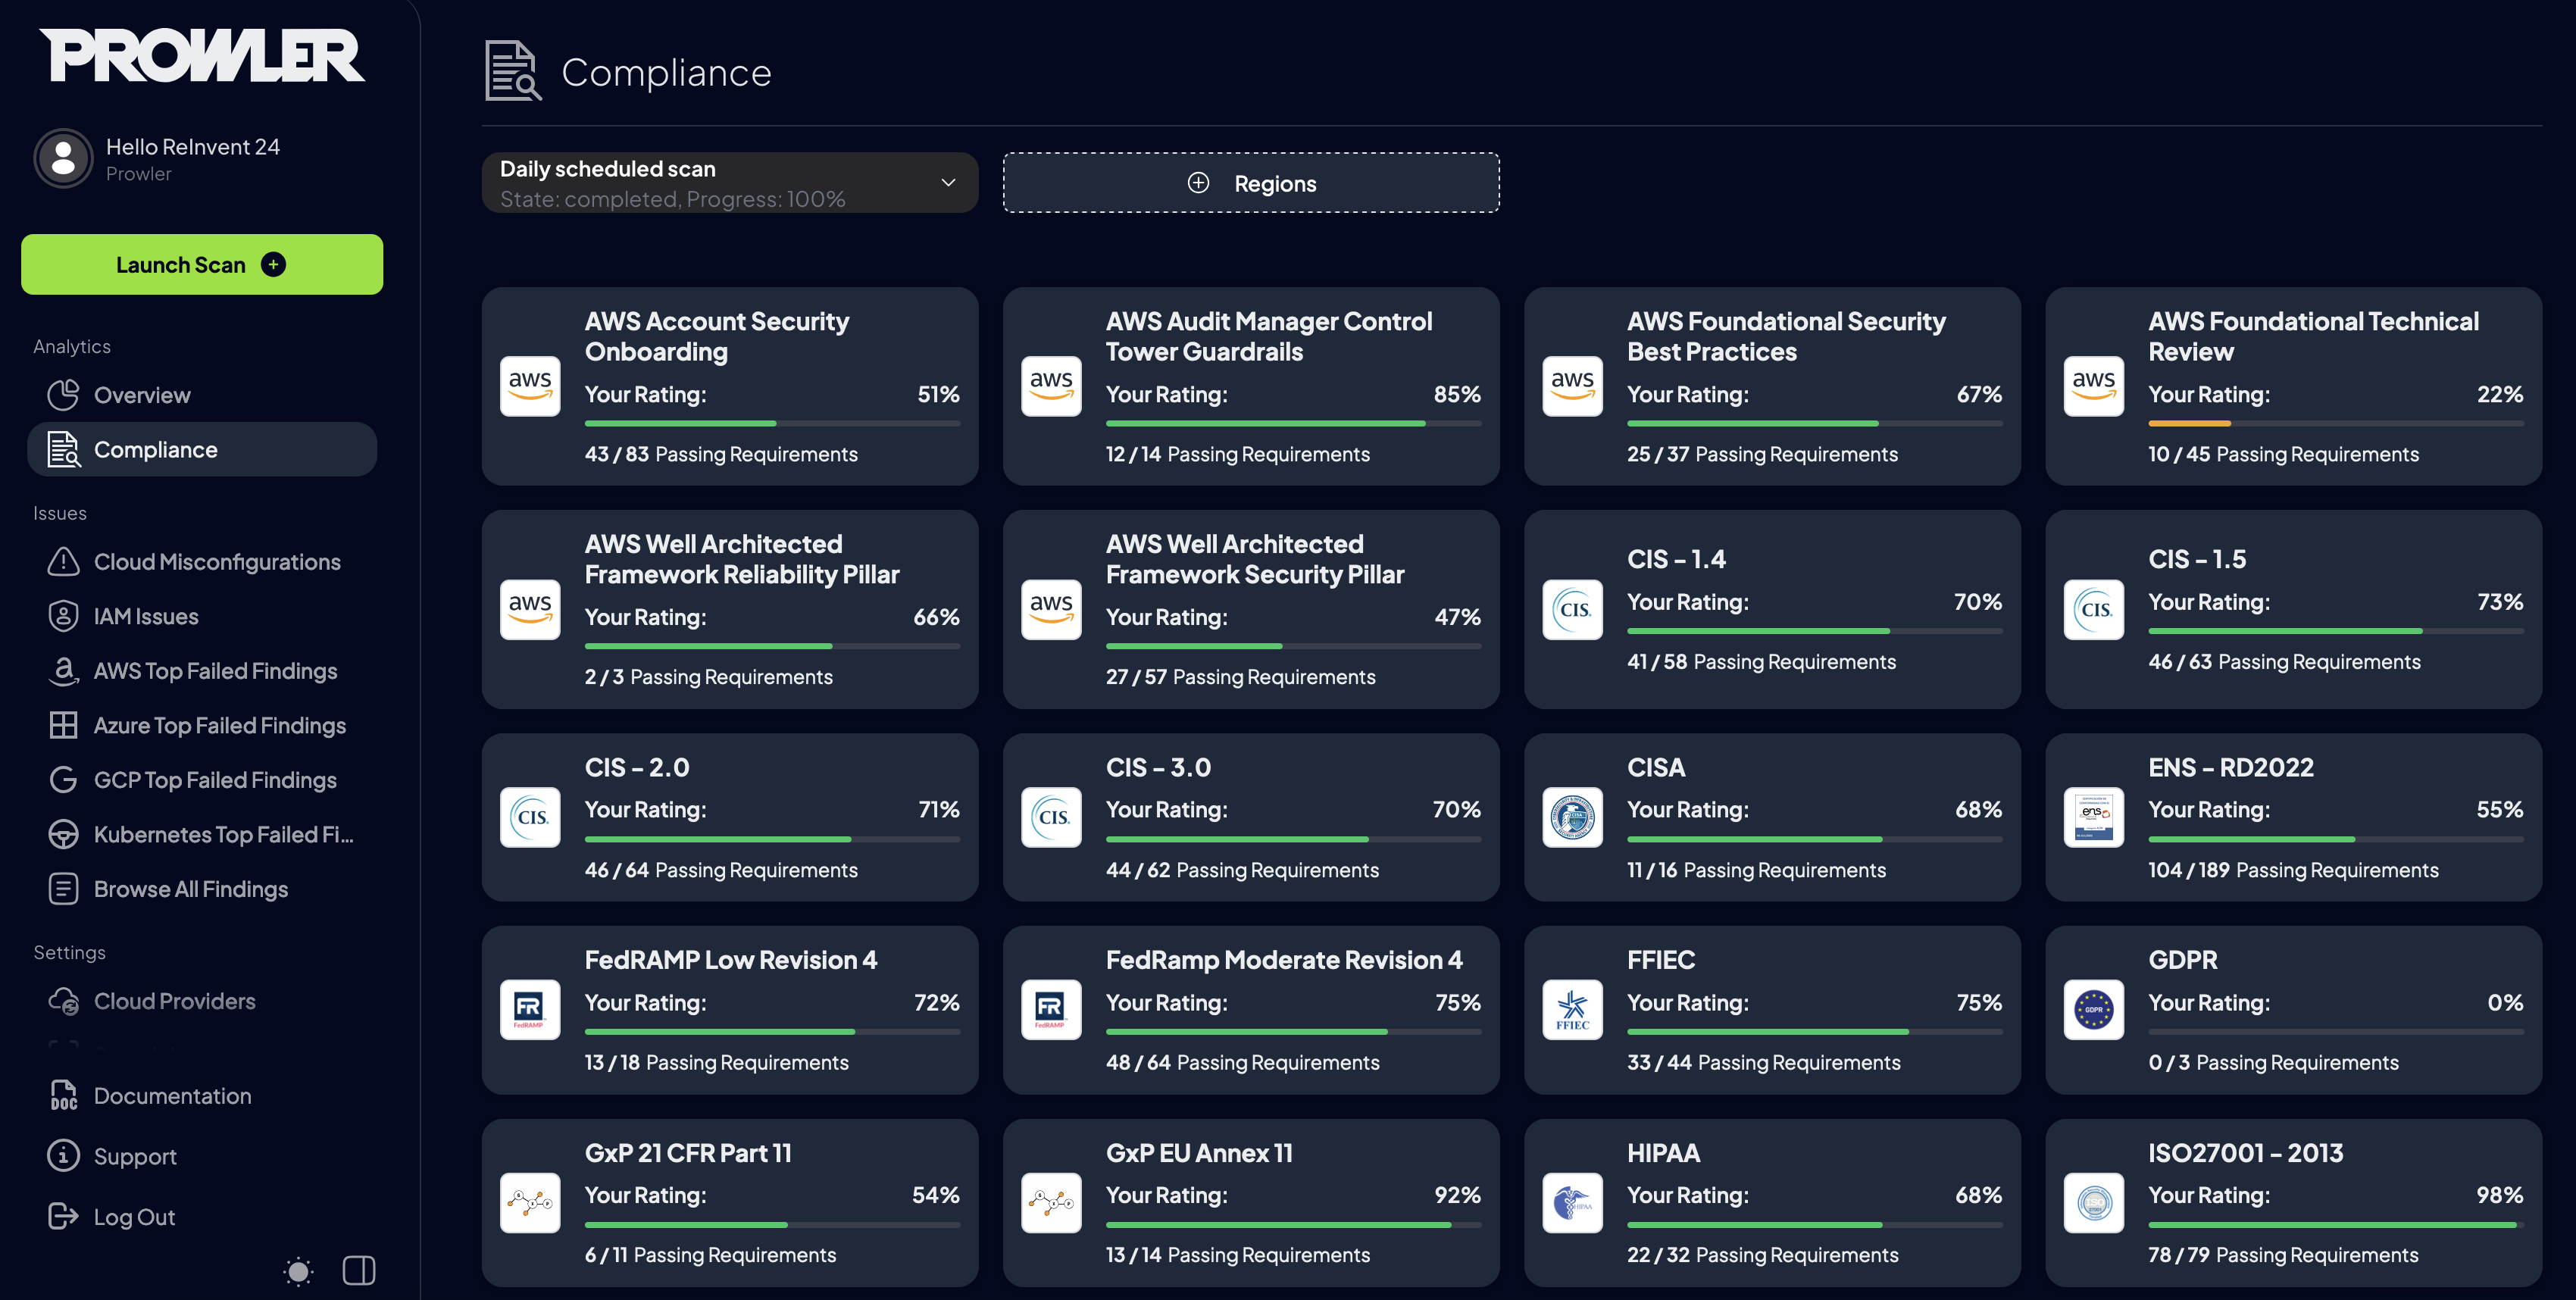
Task: Click the Log Out arrow icon
Action: 63,1216
